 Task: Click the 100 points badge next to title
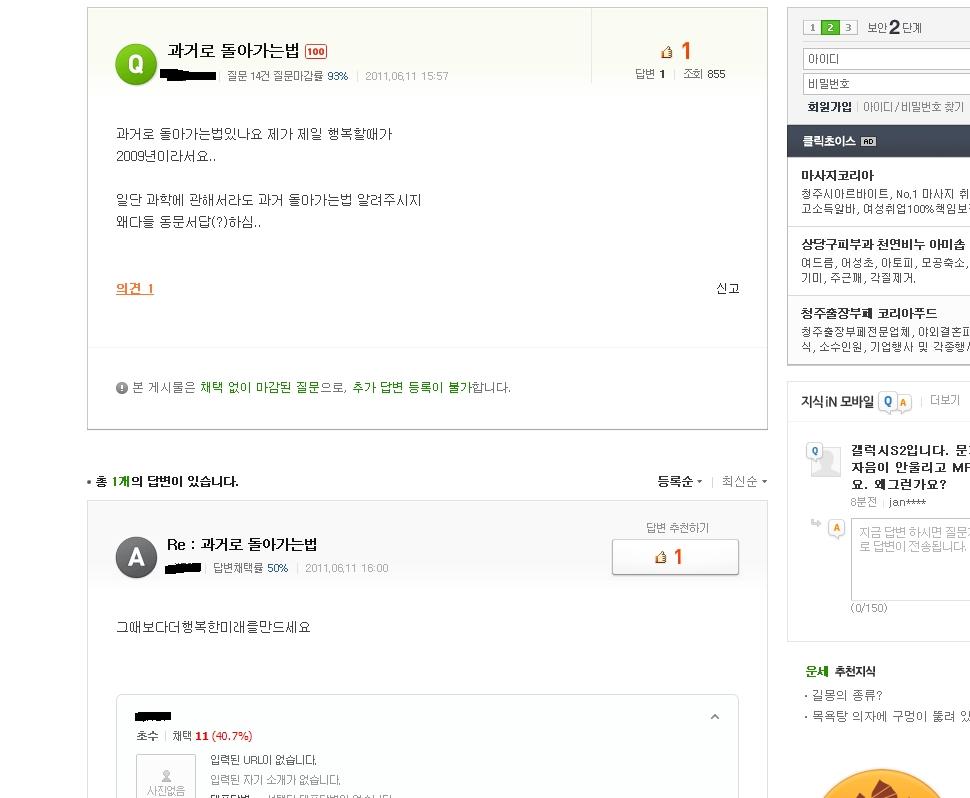click(x=316, y=51)
